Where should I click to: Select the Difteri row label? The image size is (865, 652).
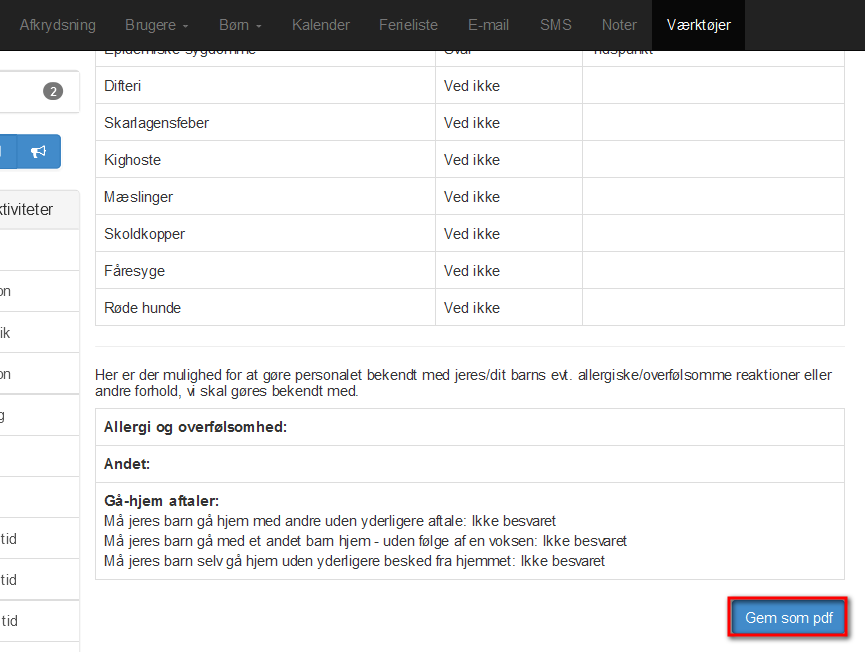(x=122, y=86)
